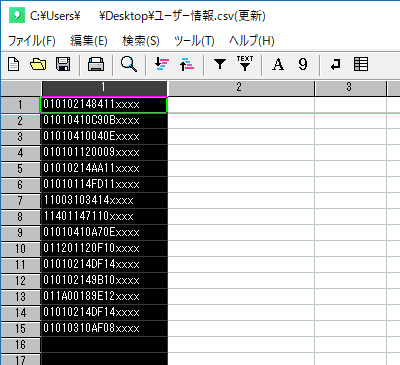This screenshot has width=400, height=365.
Task: Select cell 11003103414xxxx
Action: click(104, 201)
